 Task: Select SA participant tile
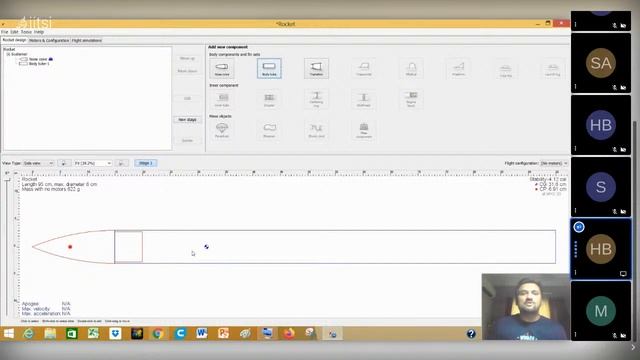pyautogui.click(x=601, y=63)
